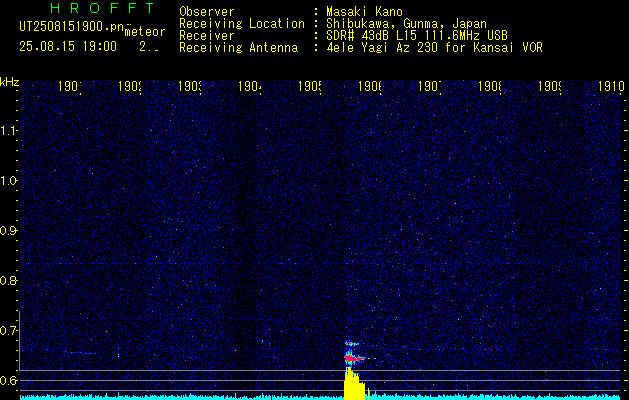Click the 'Receiver' field label

207,36
